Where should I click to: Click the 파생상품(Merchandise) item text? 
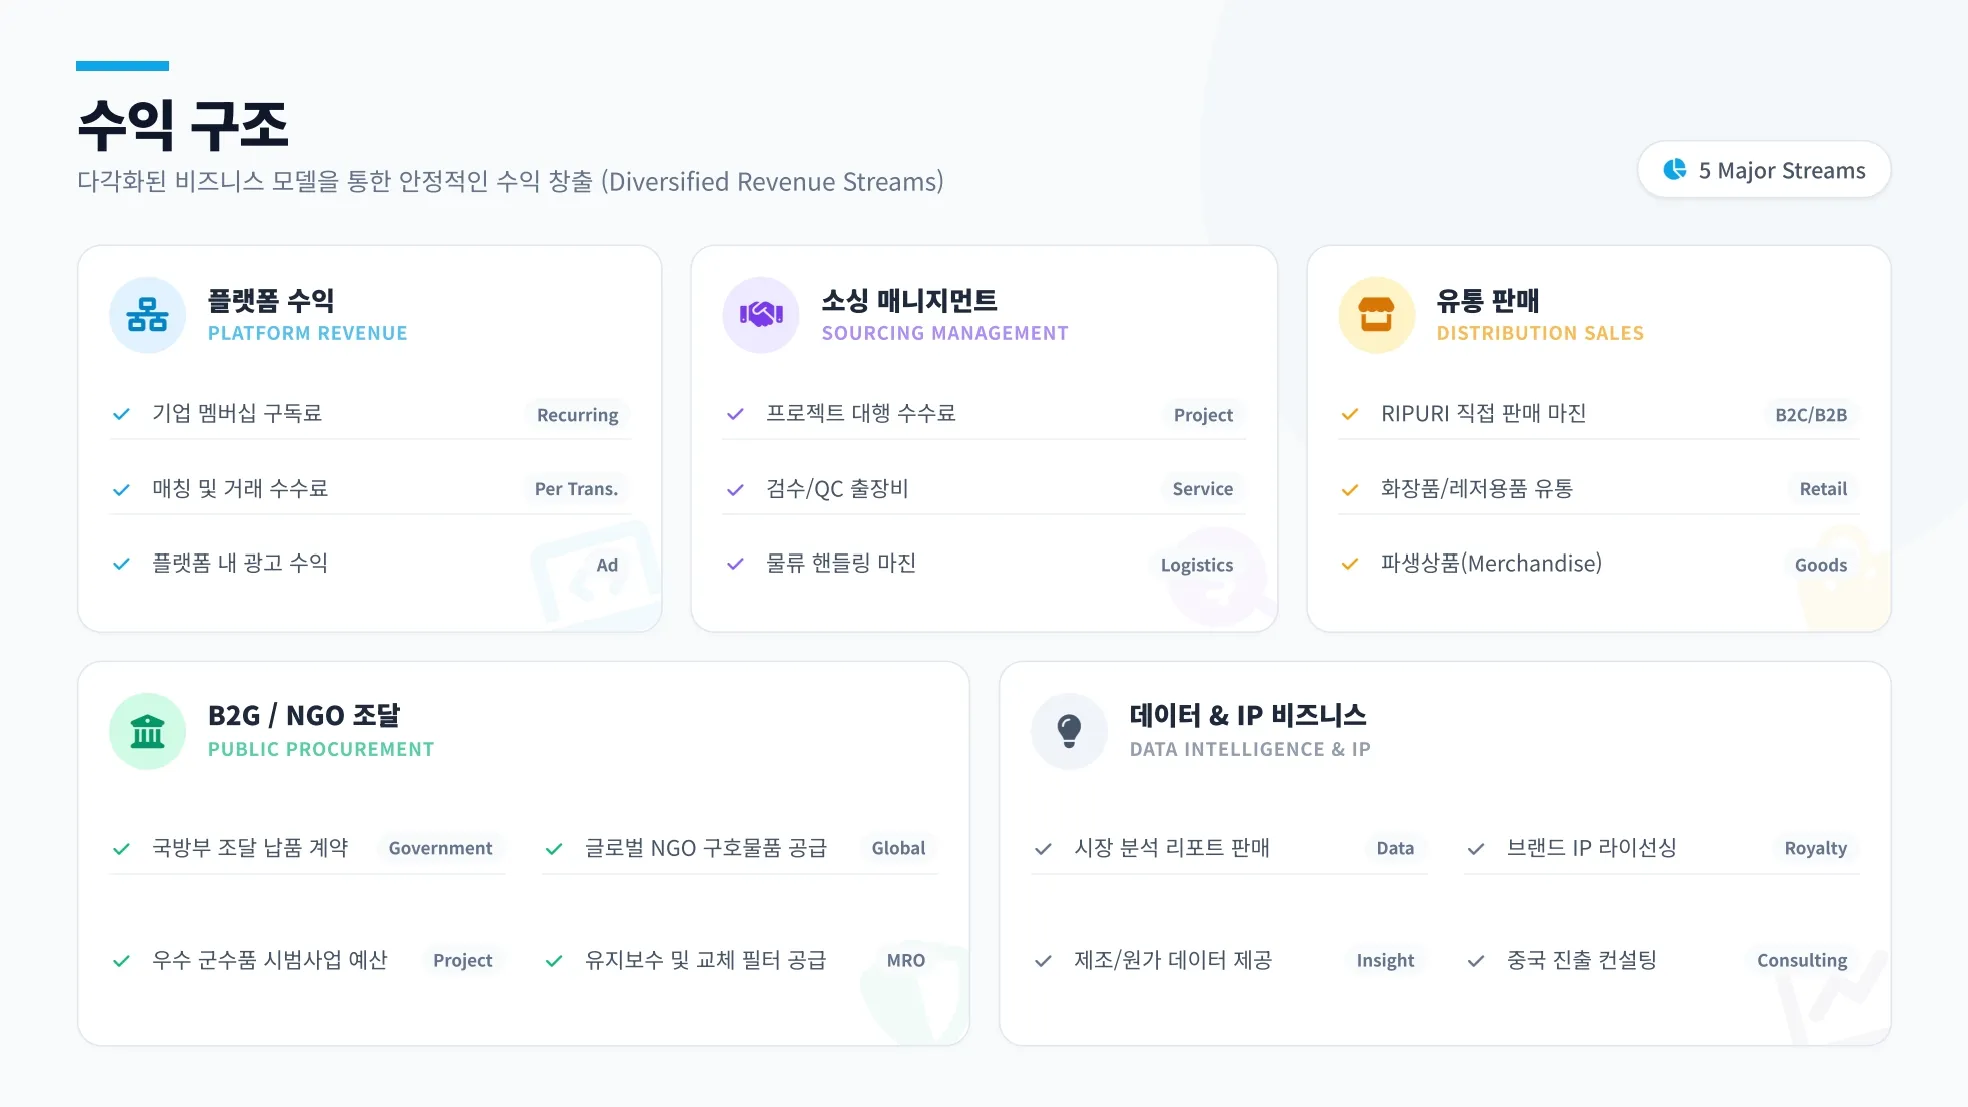(1491, 563)
